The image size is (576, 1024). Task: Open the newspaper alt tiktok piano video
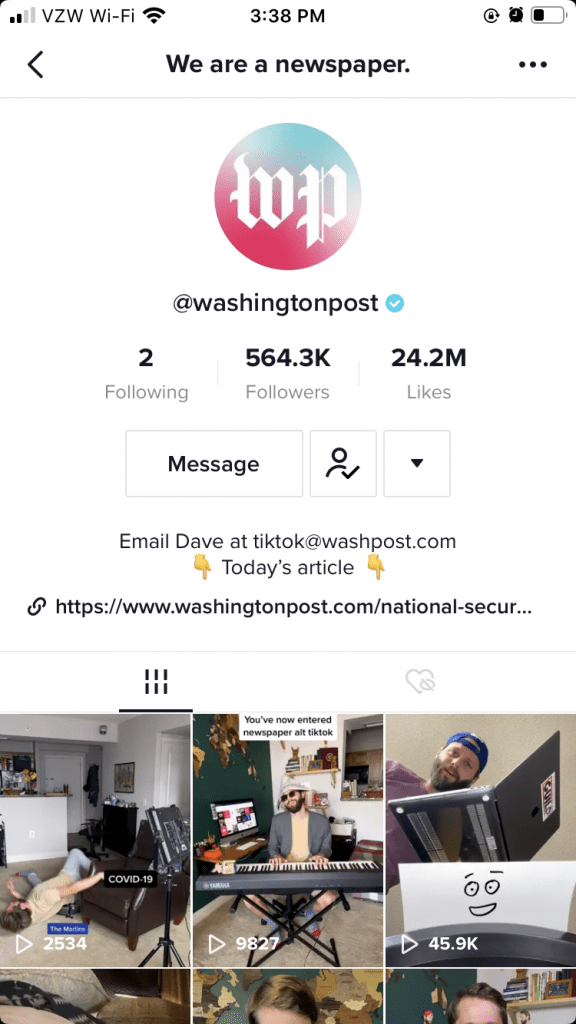pos(287,840)
